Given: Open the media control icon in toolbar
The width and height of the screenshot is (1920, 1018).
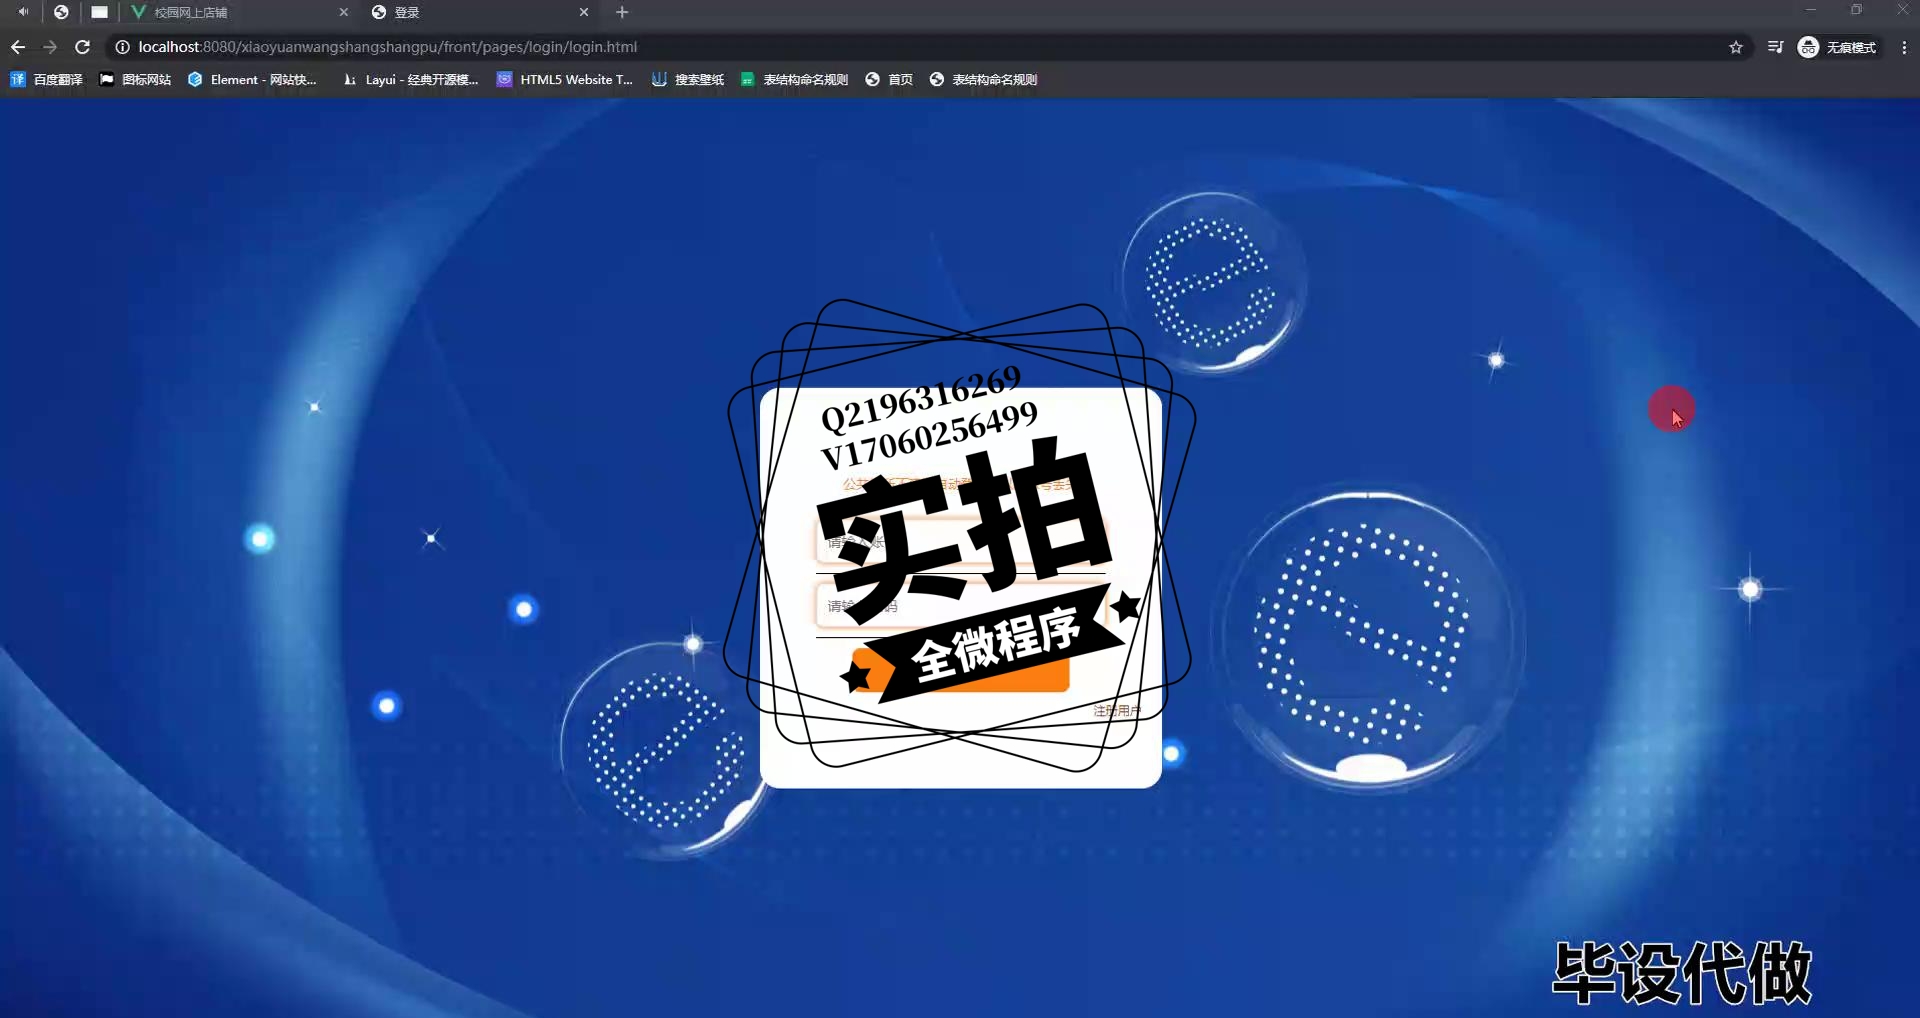Looking at the screenshot, I should click(1775, 47).
